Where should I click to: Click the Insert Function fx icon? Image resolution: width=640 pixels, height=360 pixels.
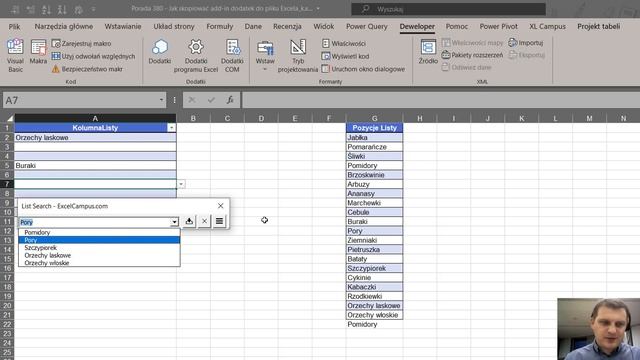tap(230, 100)
